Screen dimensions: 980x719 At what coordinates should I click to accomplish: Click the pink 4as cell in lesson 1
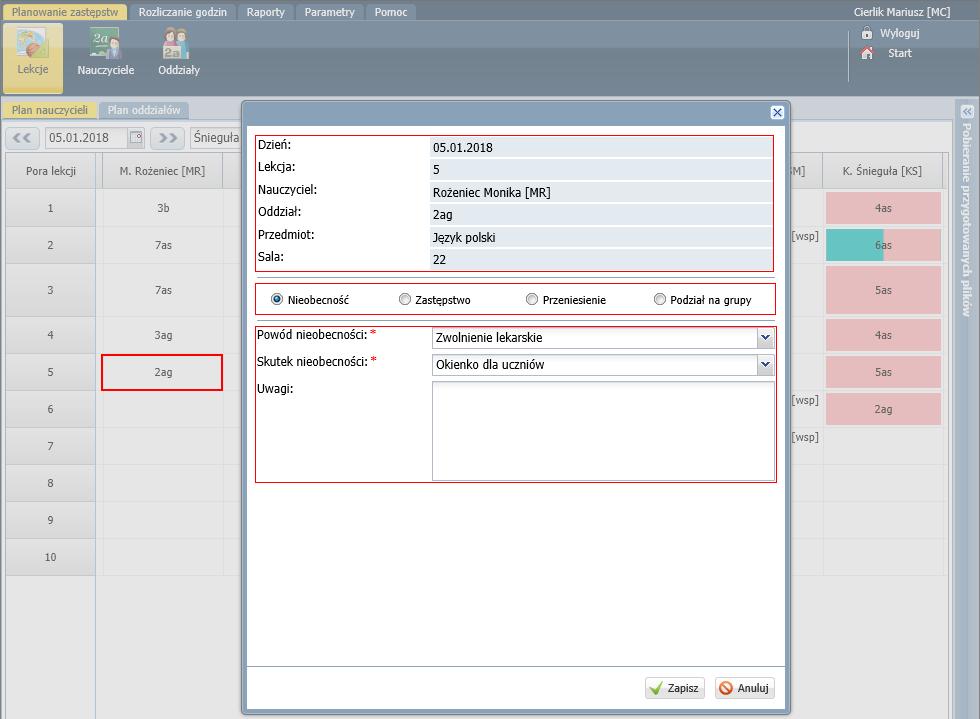(883, 208)
